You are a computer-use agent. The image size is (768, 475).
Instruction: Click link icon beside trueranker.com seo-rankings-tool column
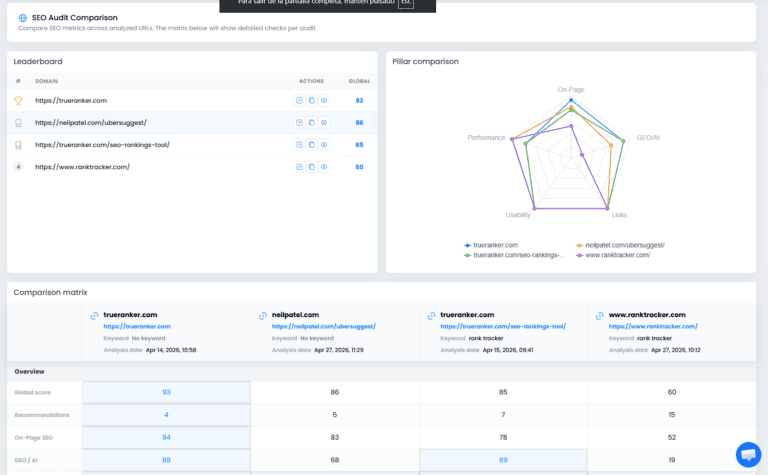(x=431, y=316)
